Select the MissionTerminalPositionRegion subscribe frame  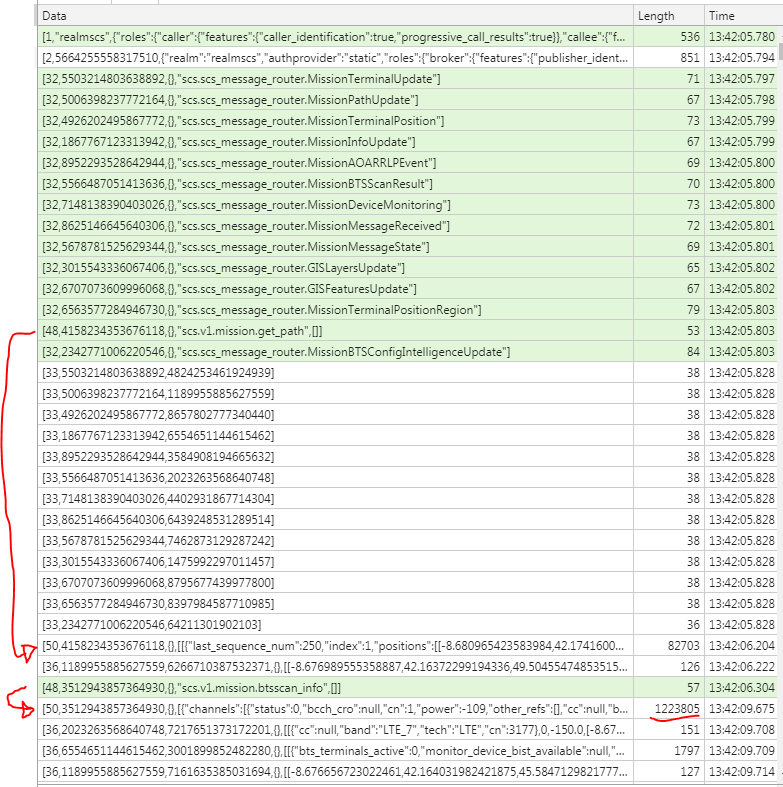point(407,310)
